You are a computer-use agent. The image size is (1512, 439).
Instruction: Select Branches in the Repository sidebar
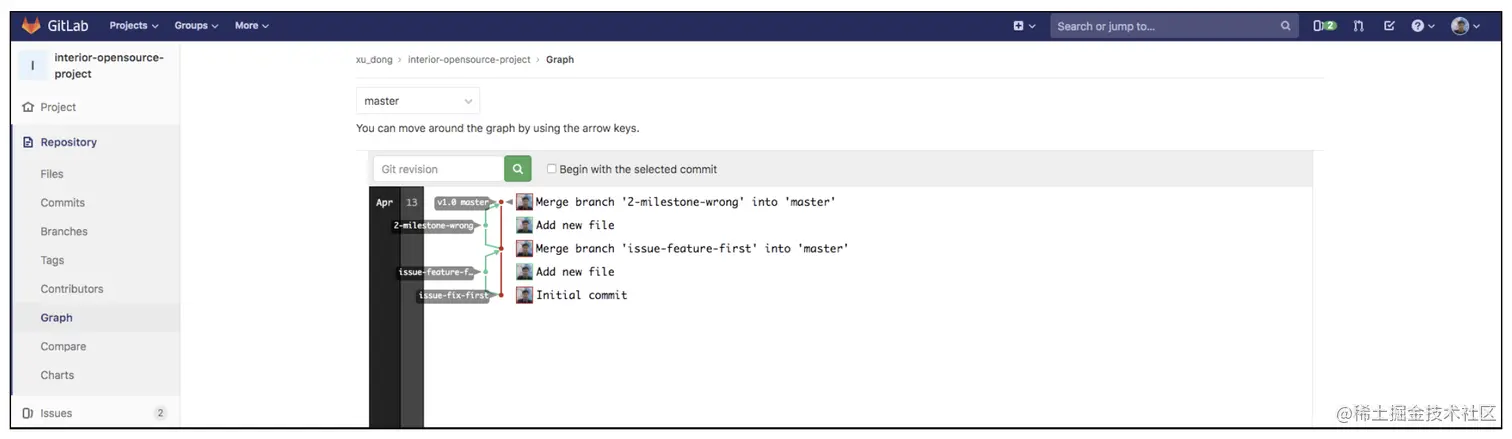64,231
